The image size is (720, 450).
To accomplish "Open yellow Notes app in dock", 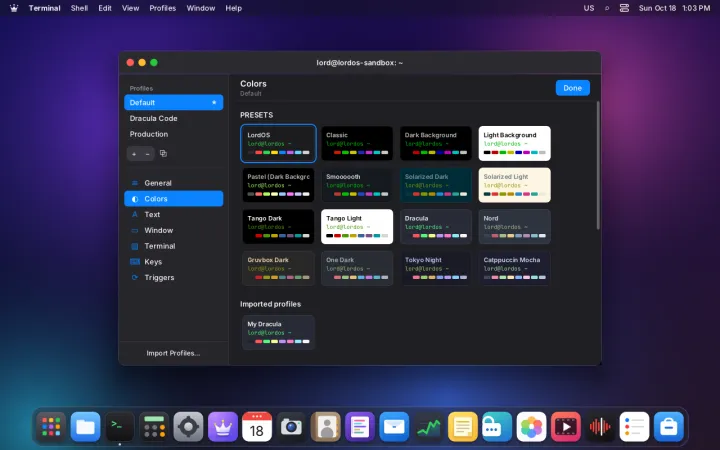I will click(463, 427).
